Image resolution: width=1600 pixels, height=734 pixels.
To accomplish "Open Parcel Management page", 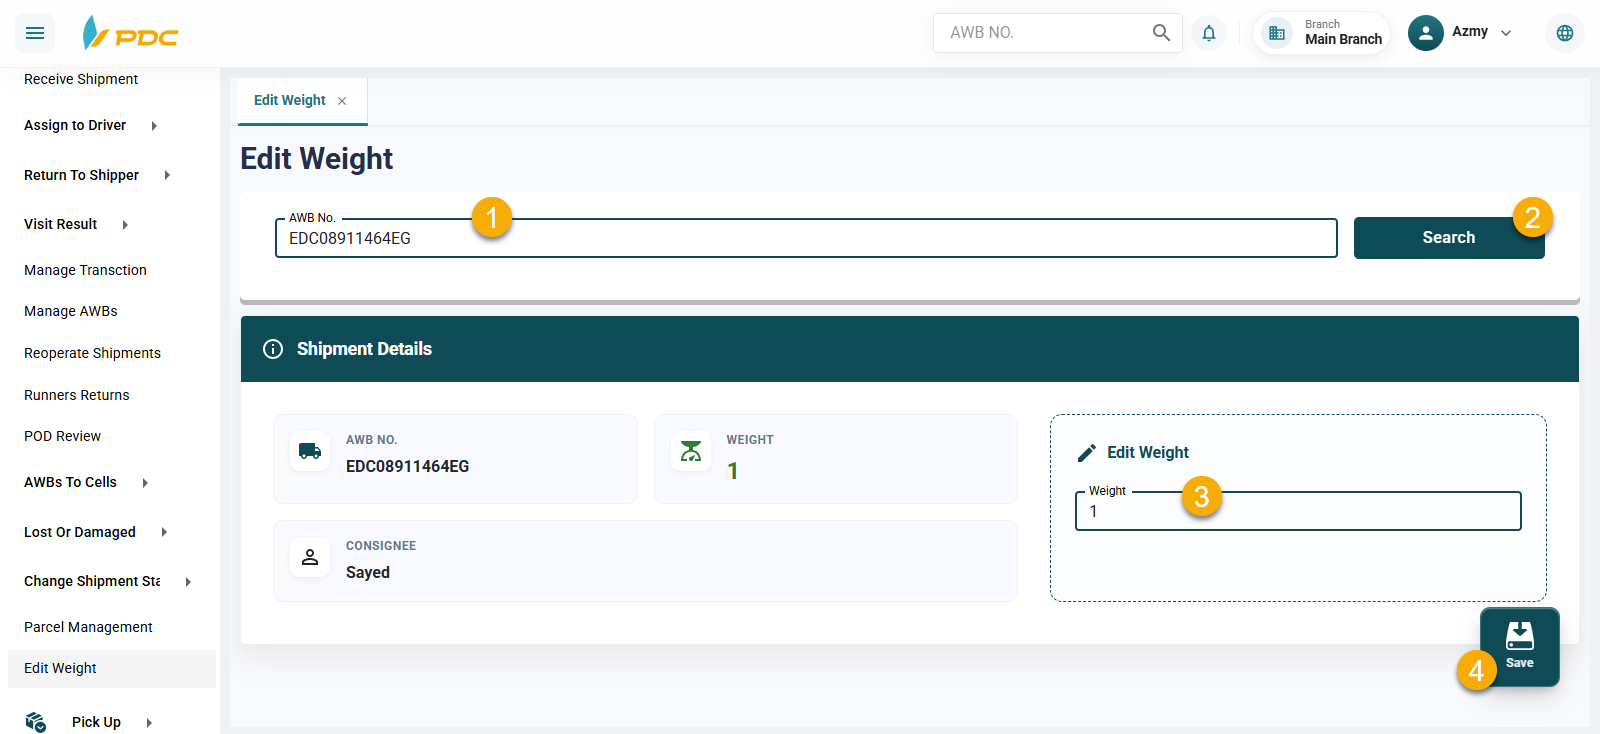I will pyautogui.click(x=88, y=627).
